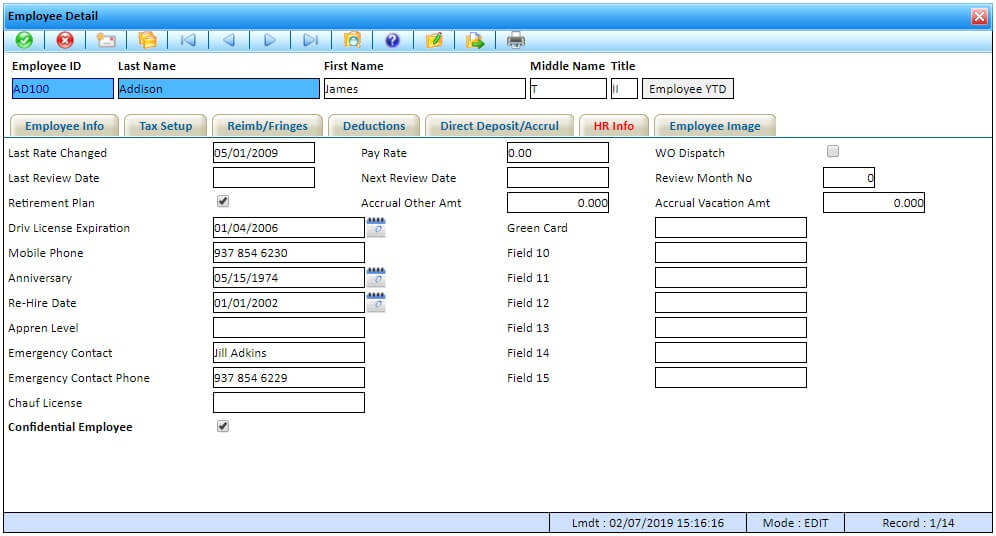Click the Employee YTD button
The height and width of the screenshot is (536, 996).
(688, 89)
